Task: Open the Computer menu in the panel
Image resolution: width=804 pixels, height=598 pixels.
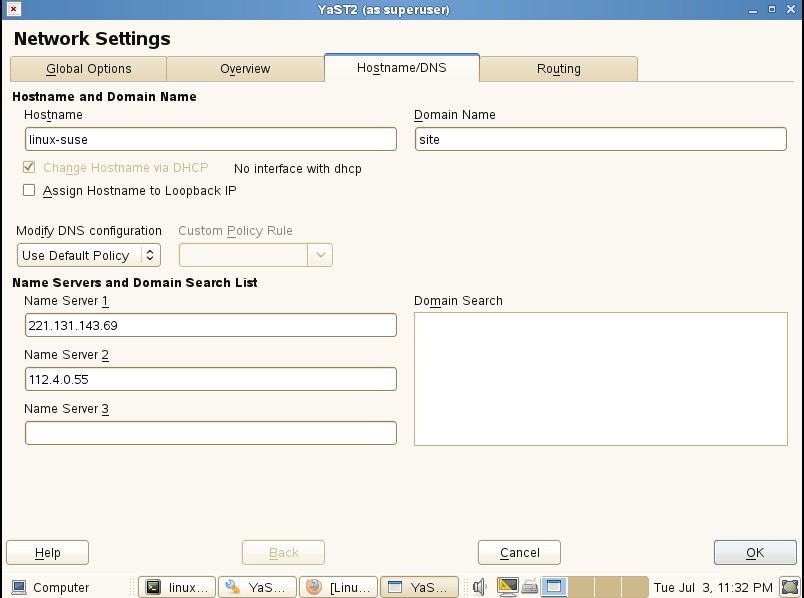Action: coord(50,587)
